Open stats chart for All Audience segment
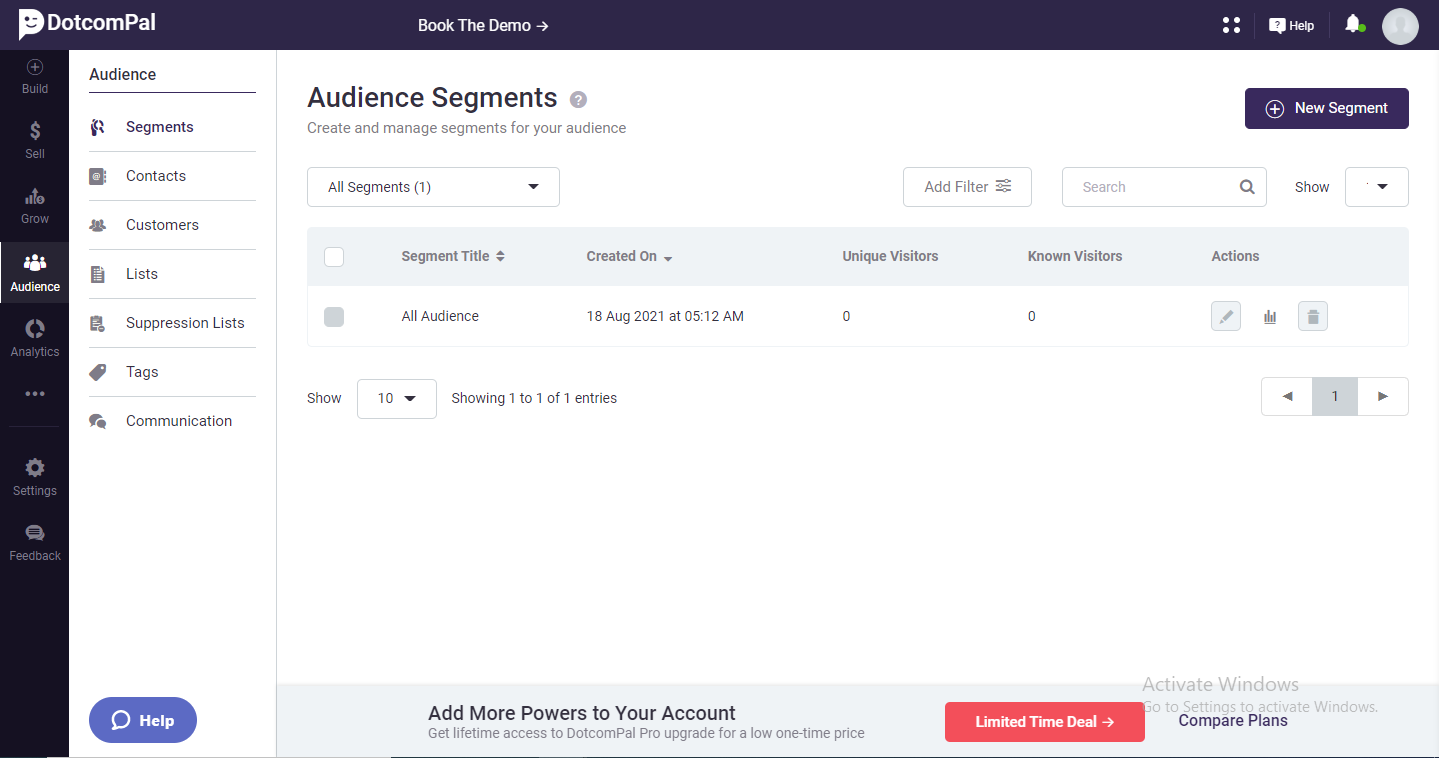The height and width of the screenshot is (758, 1439). [x=1269, y=315]
